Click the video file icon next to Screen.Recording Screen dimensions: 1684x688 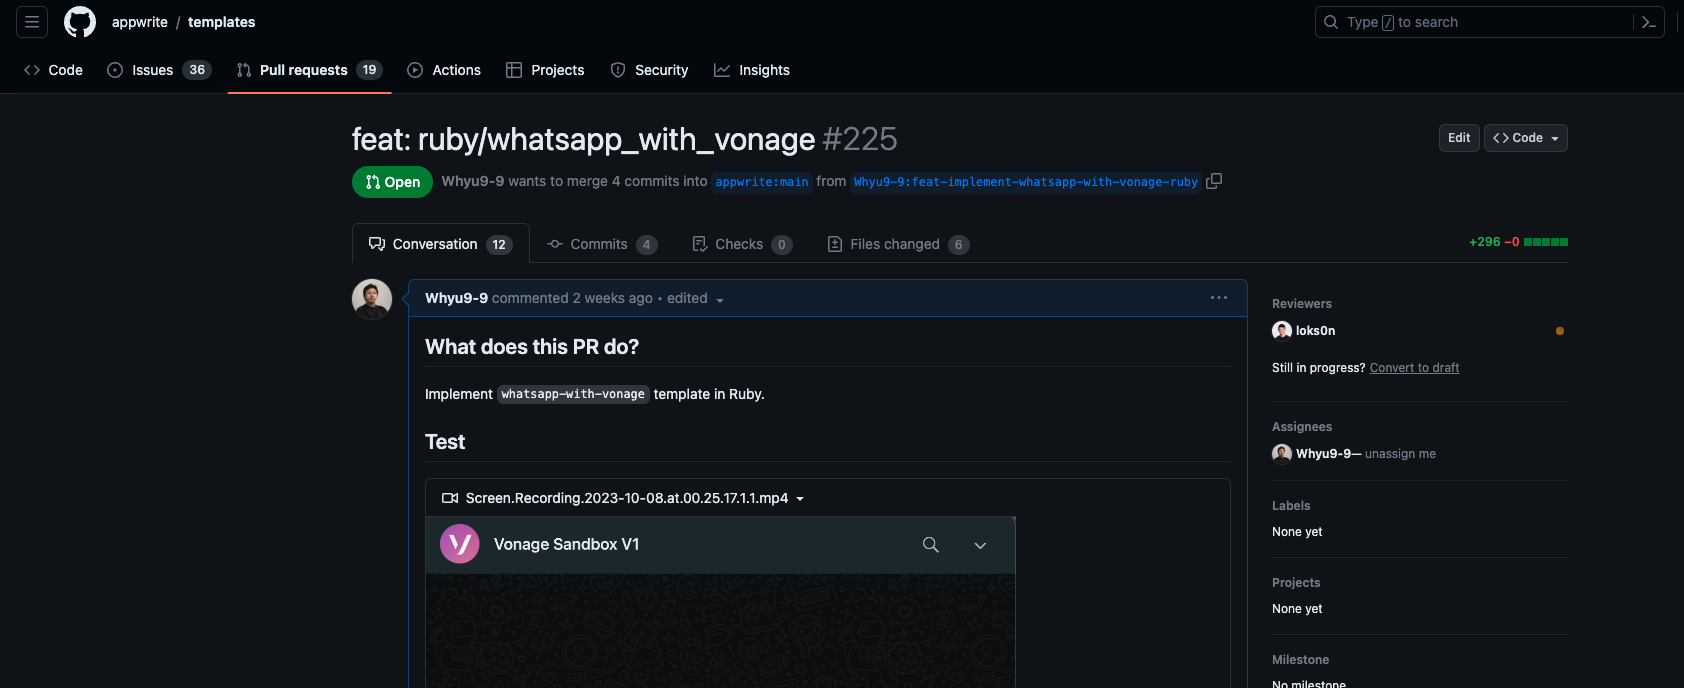click(450, 498)
